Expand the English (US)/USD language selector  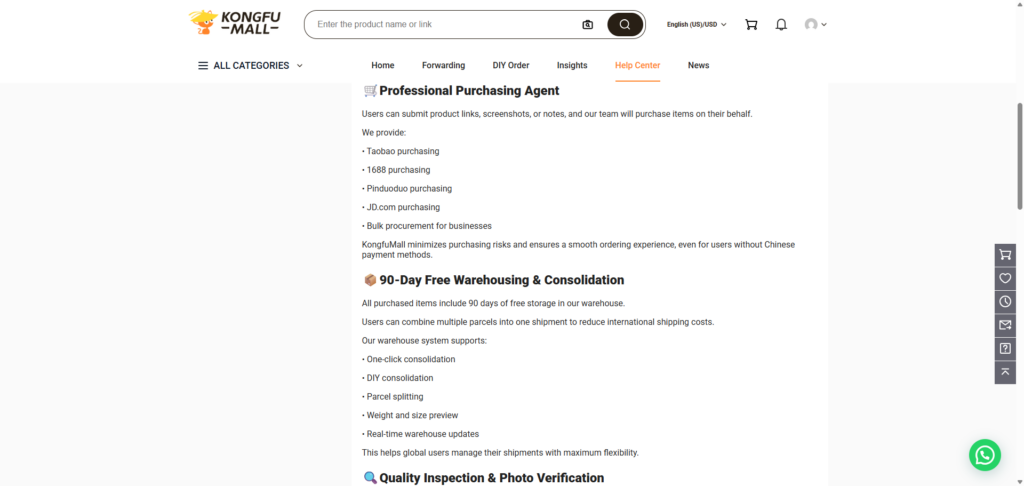pyautogui.click(x=696, y=24)
